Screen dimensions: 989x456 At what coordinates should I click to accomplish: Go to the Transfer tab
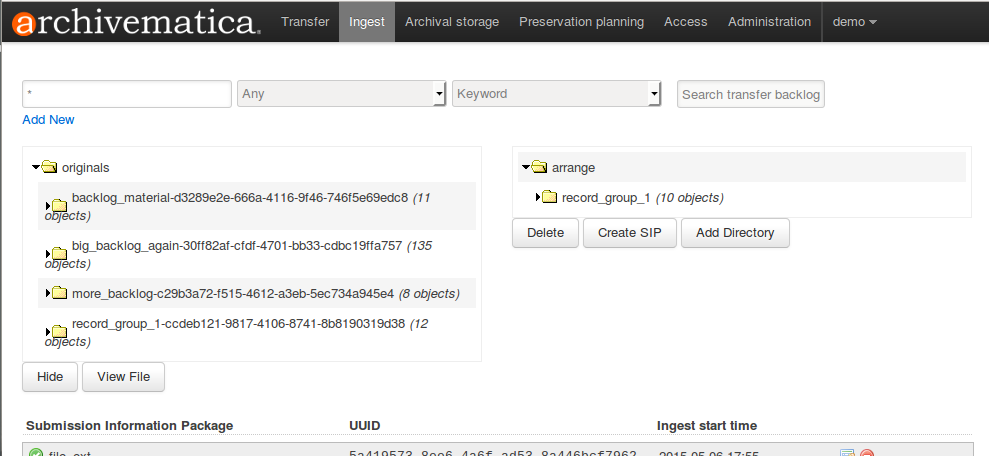305,22
